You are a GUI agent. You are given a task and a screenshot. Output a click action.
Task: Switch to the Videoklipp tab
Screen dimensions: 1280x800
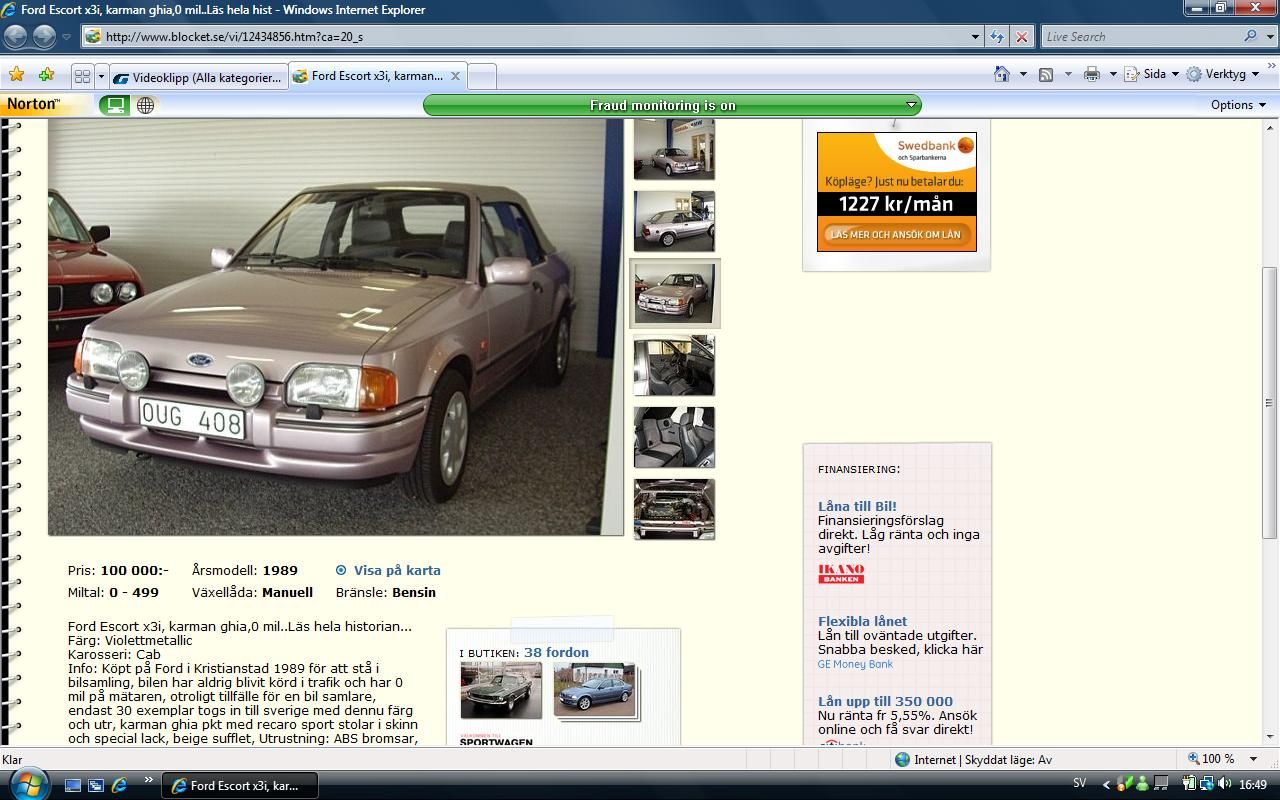pos(198,77)
